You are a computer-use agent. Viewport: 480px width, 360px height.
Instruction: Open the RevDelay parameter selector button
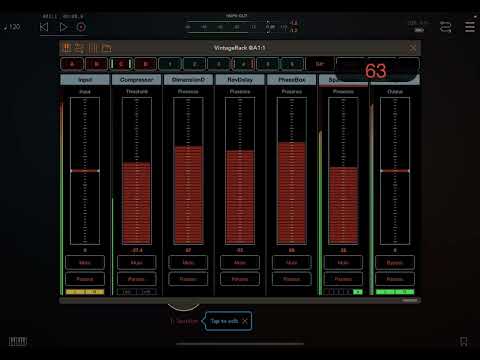click(x=240, y=279)
